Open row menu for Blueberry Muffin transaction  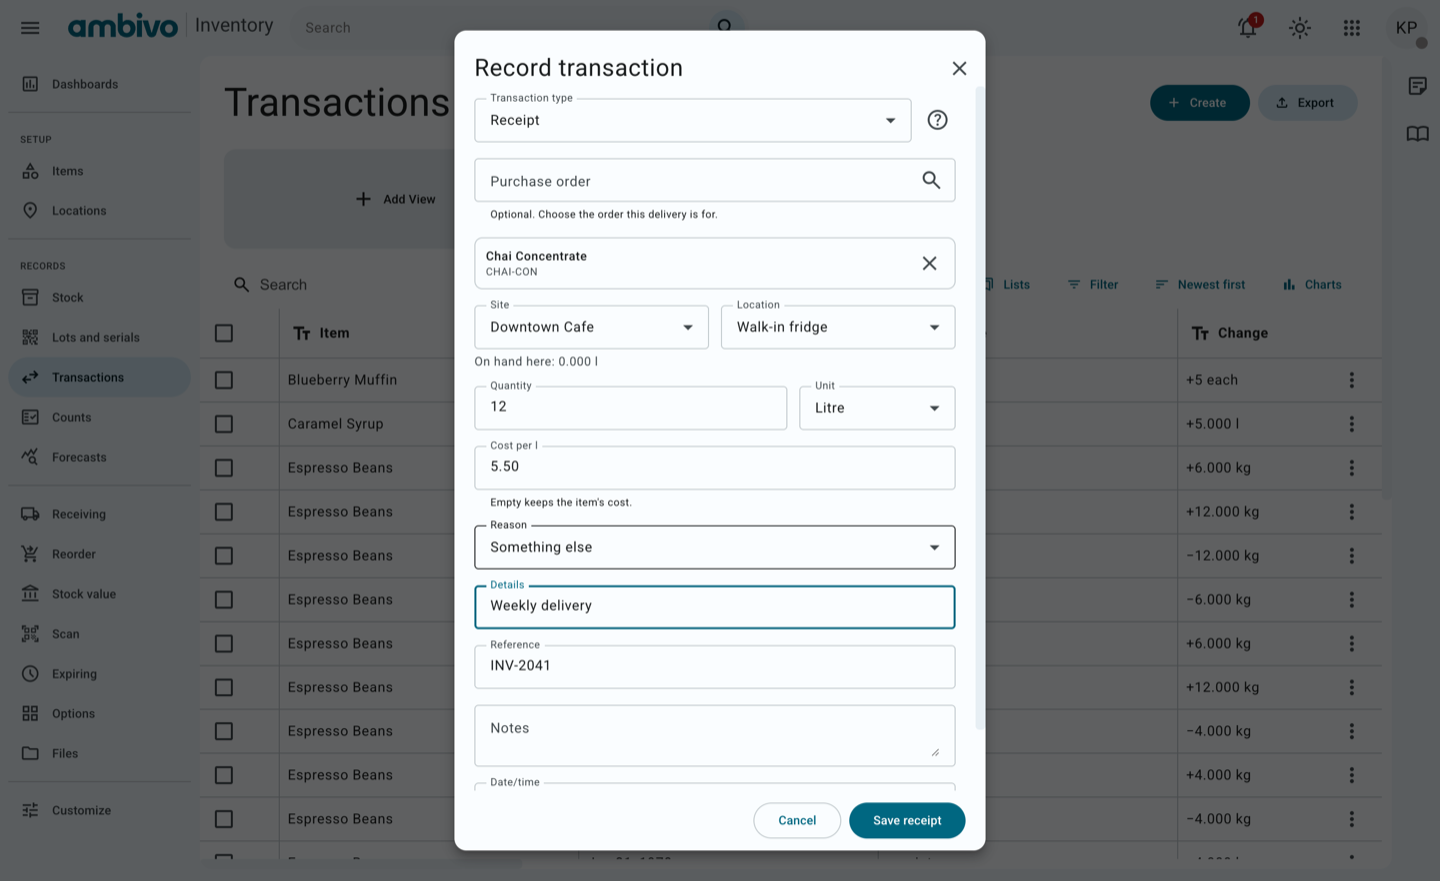tap(1352, 380)
